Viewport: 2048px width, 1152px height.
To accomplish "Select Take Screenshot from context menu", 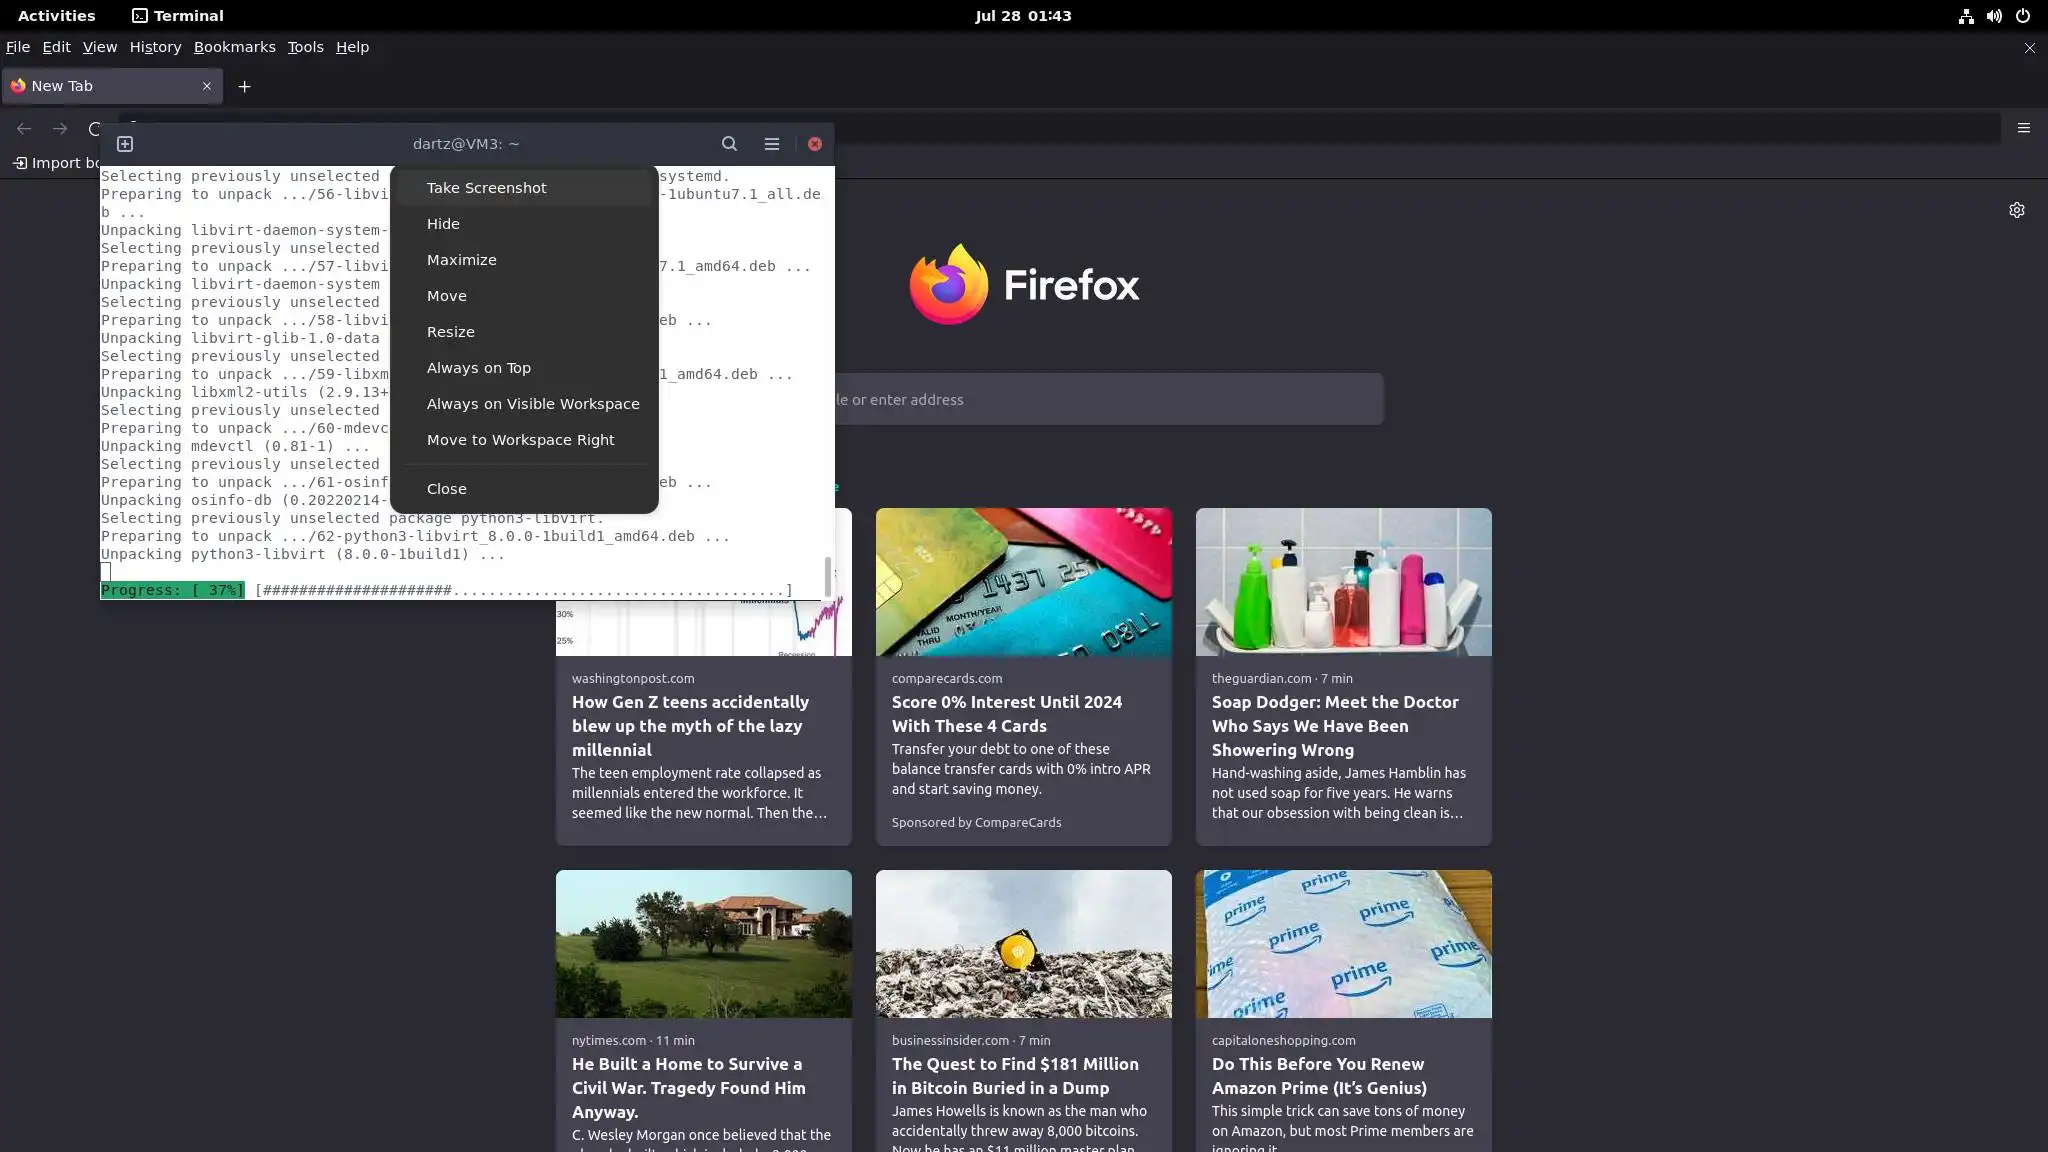I will tap(486, 188).
